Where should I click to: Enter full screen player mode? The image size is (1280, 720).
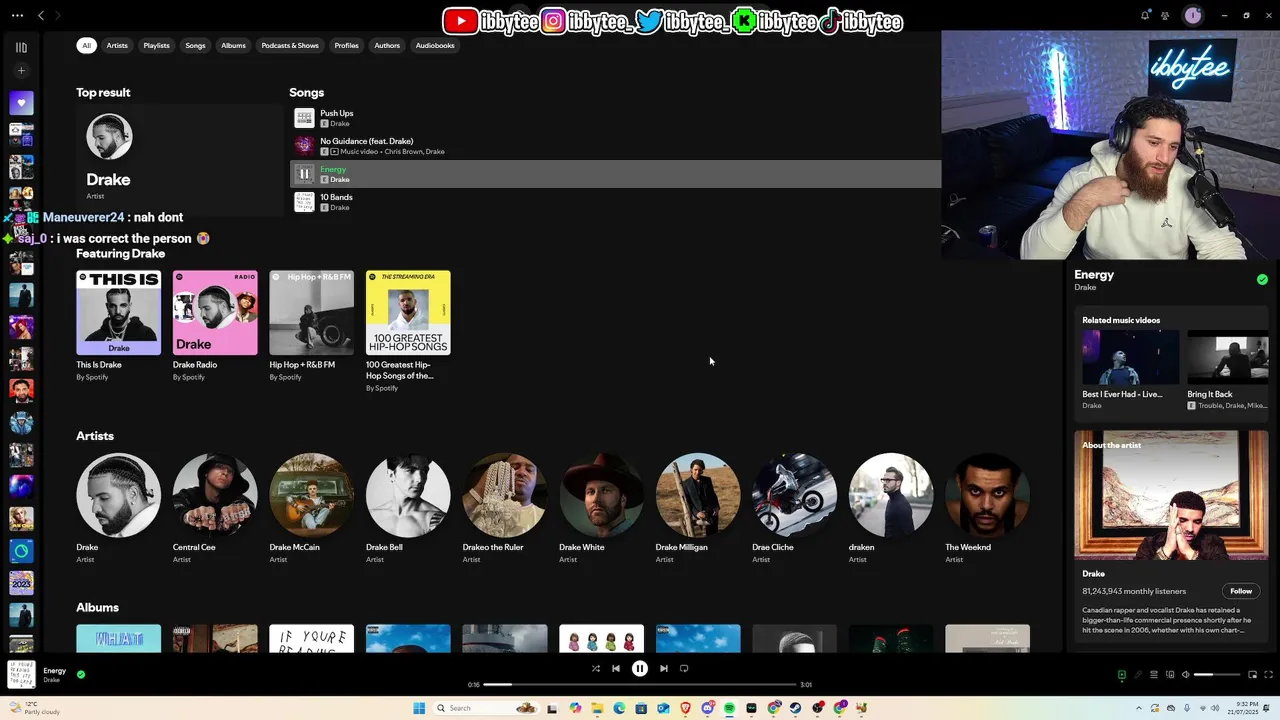tap(1269, 675)
